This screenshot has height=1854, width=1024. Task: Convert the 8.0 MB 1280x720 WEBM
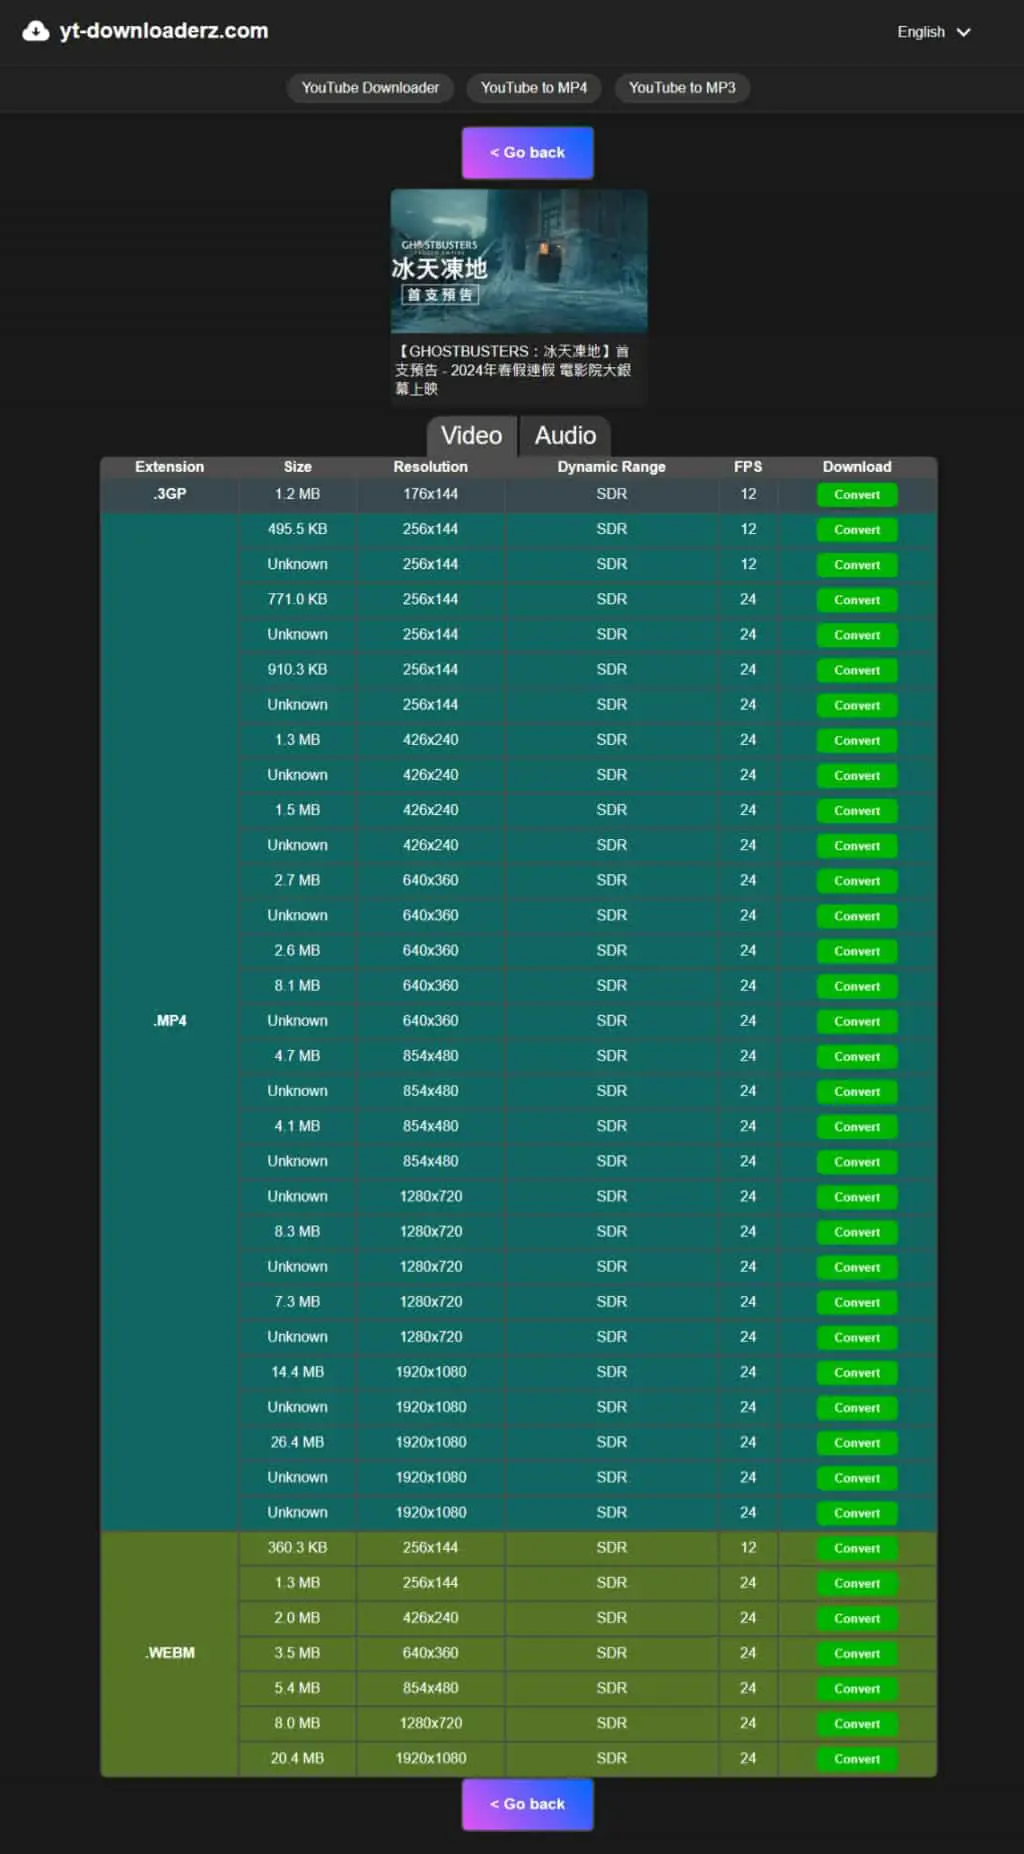click(857, 1723)
